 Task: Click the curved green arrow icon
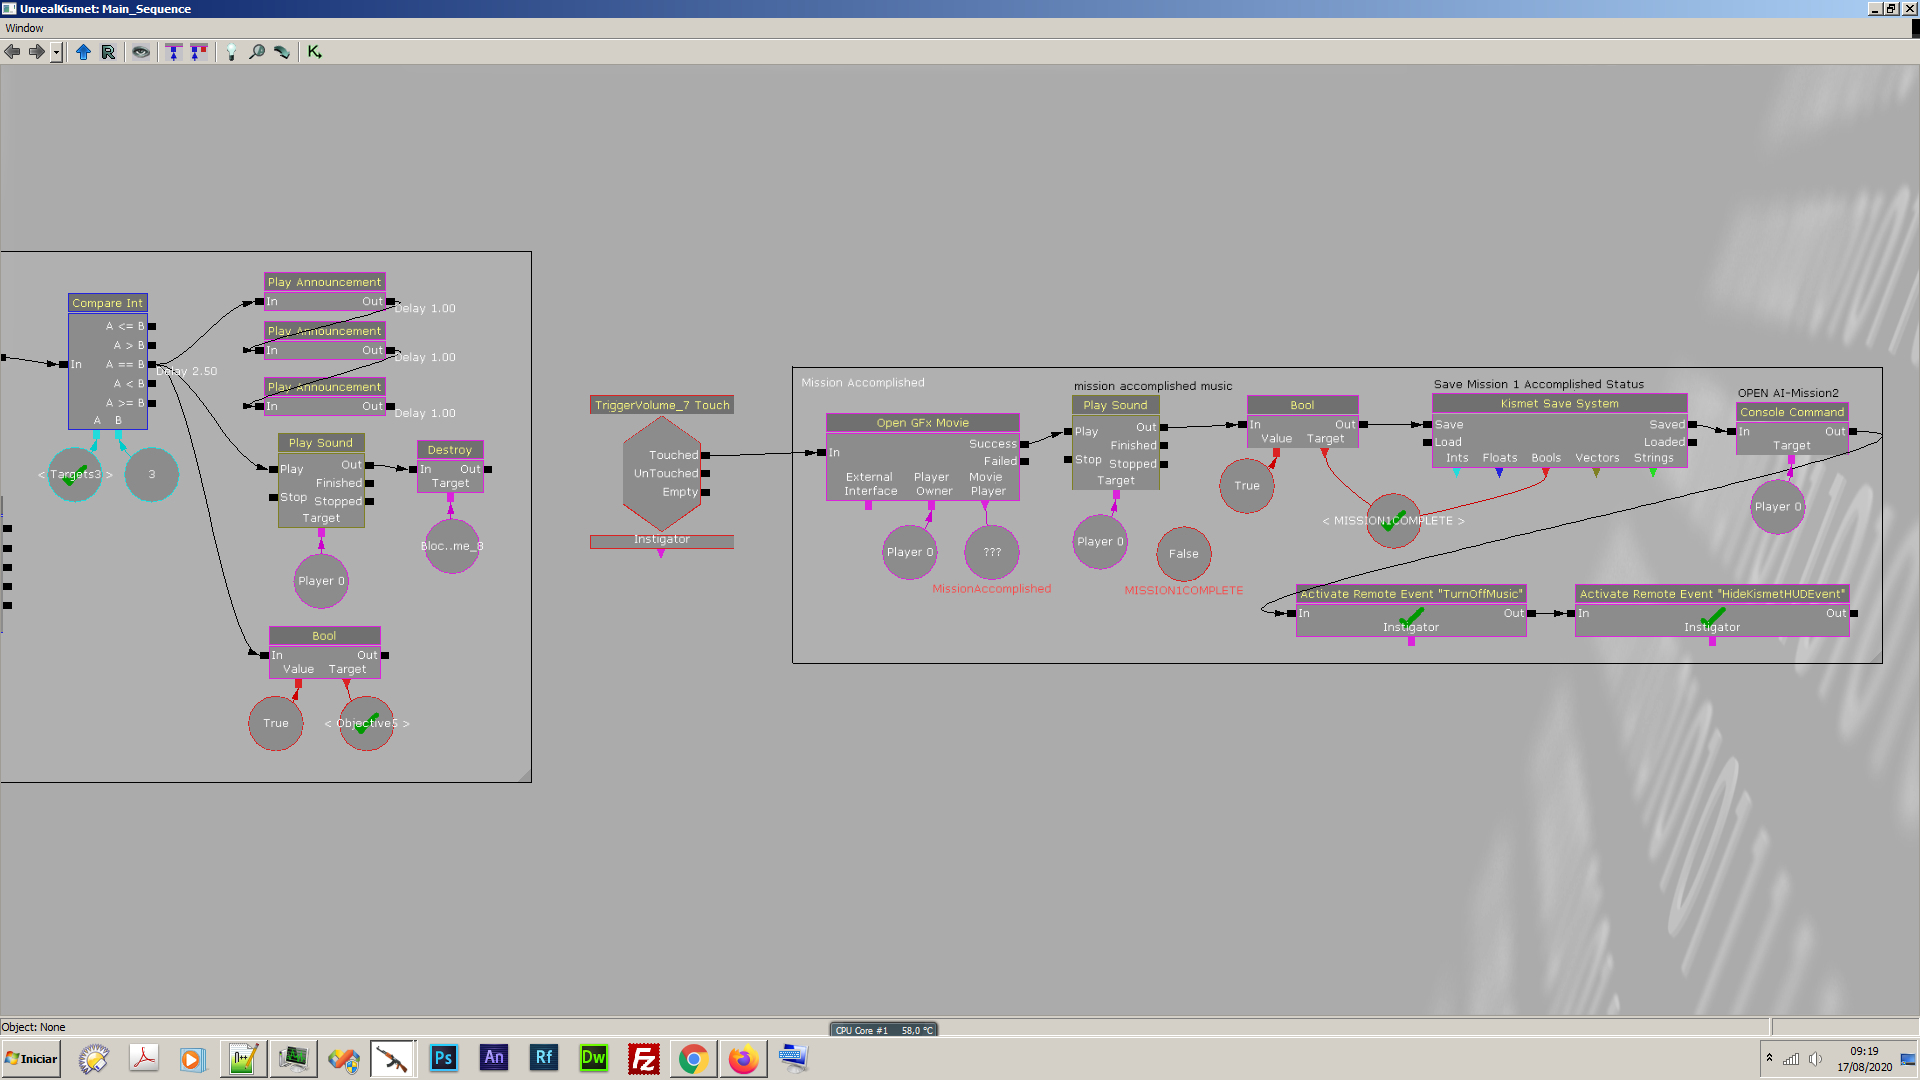coord(282,52)
